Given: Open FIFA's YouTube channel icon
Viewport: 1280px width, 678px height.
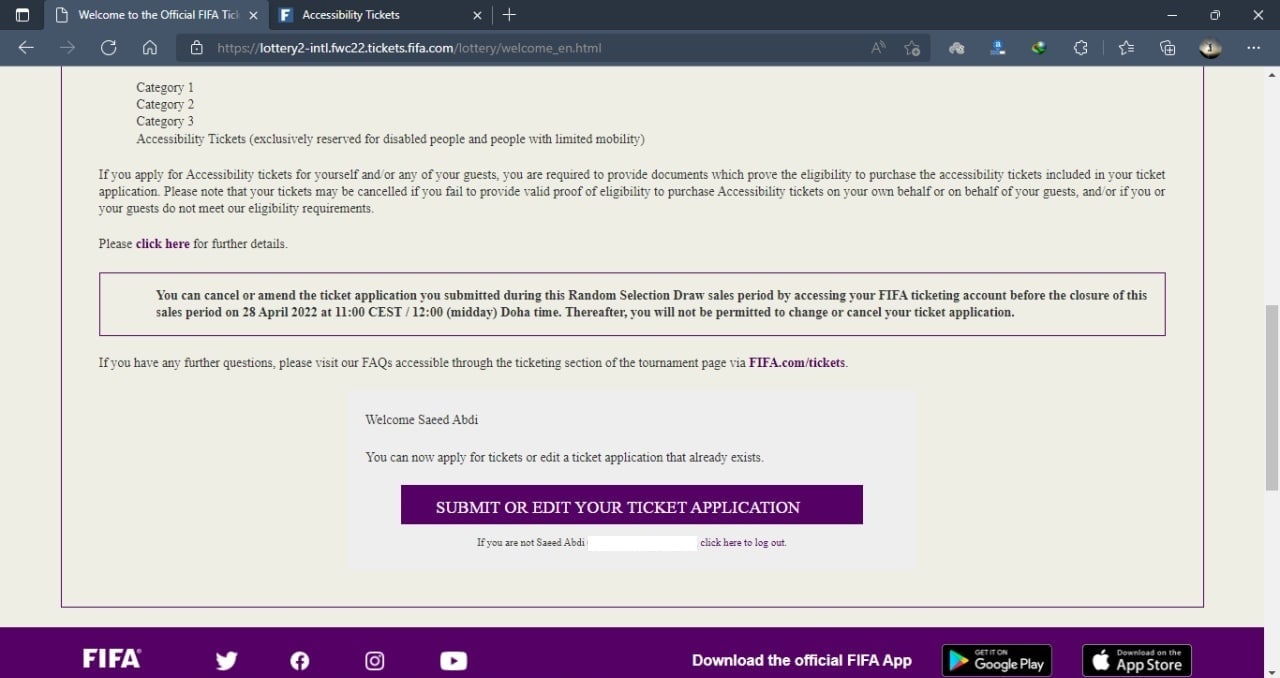Looking at the screenshot, I should (x=453, y=660).
